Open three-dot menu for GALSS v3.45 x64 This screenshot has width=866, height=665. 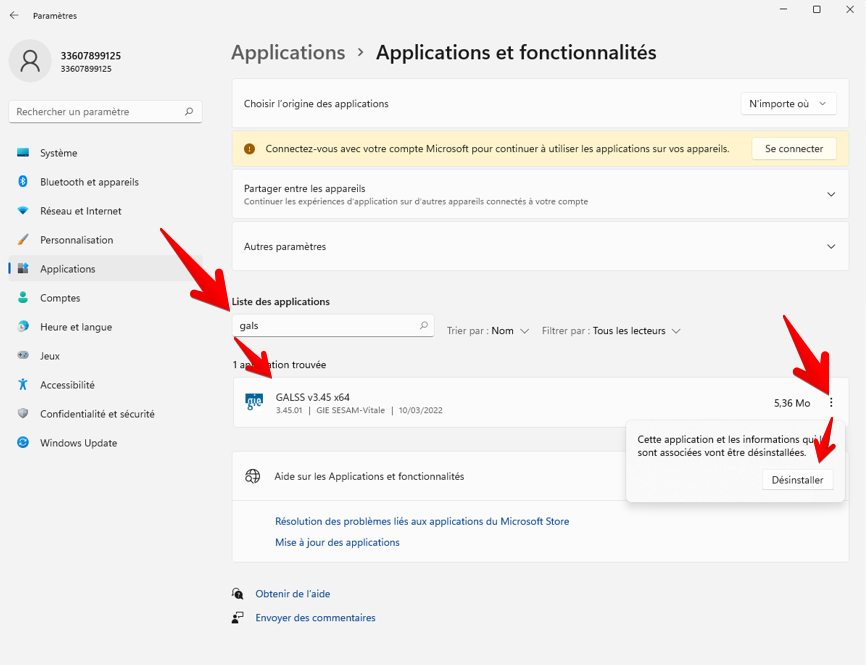[x=831, y=403]
